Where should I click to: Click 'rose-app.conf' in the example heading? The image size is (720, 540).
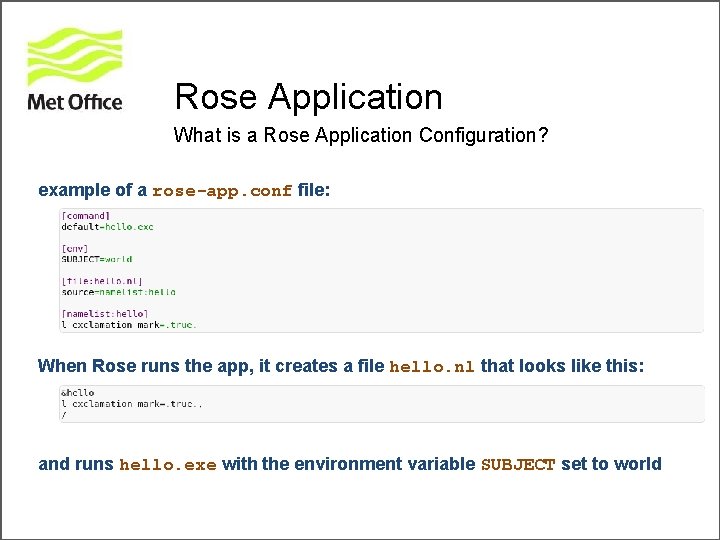coord(222,191)
